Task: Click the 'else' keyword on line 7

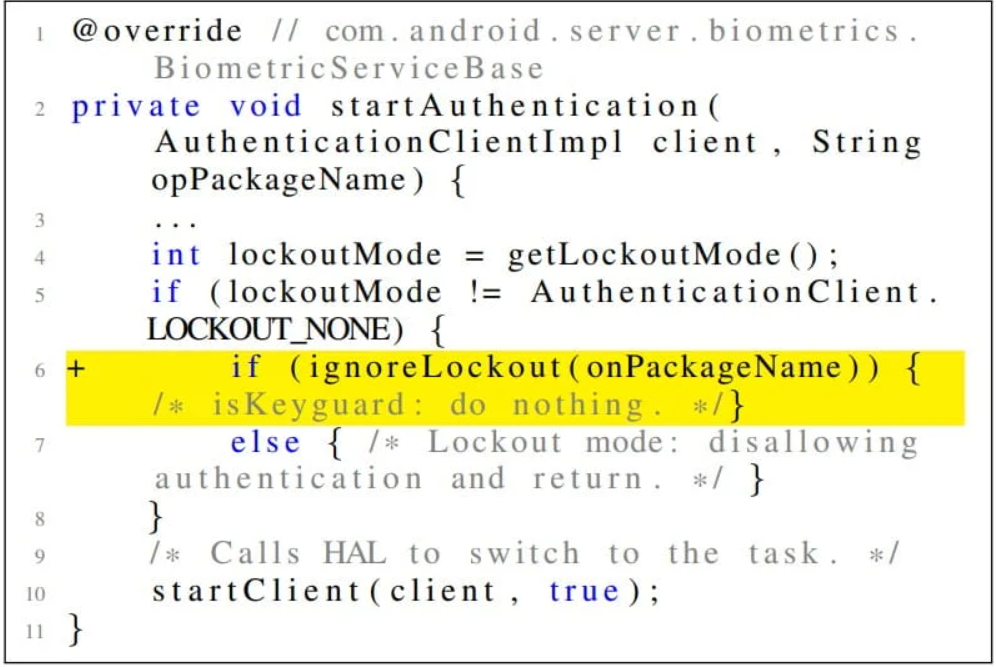Action: [266, 442]
